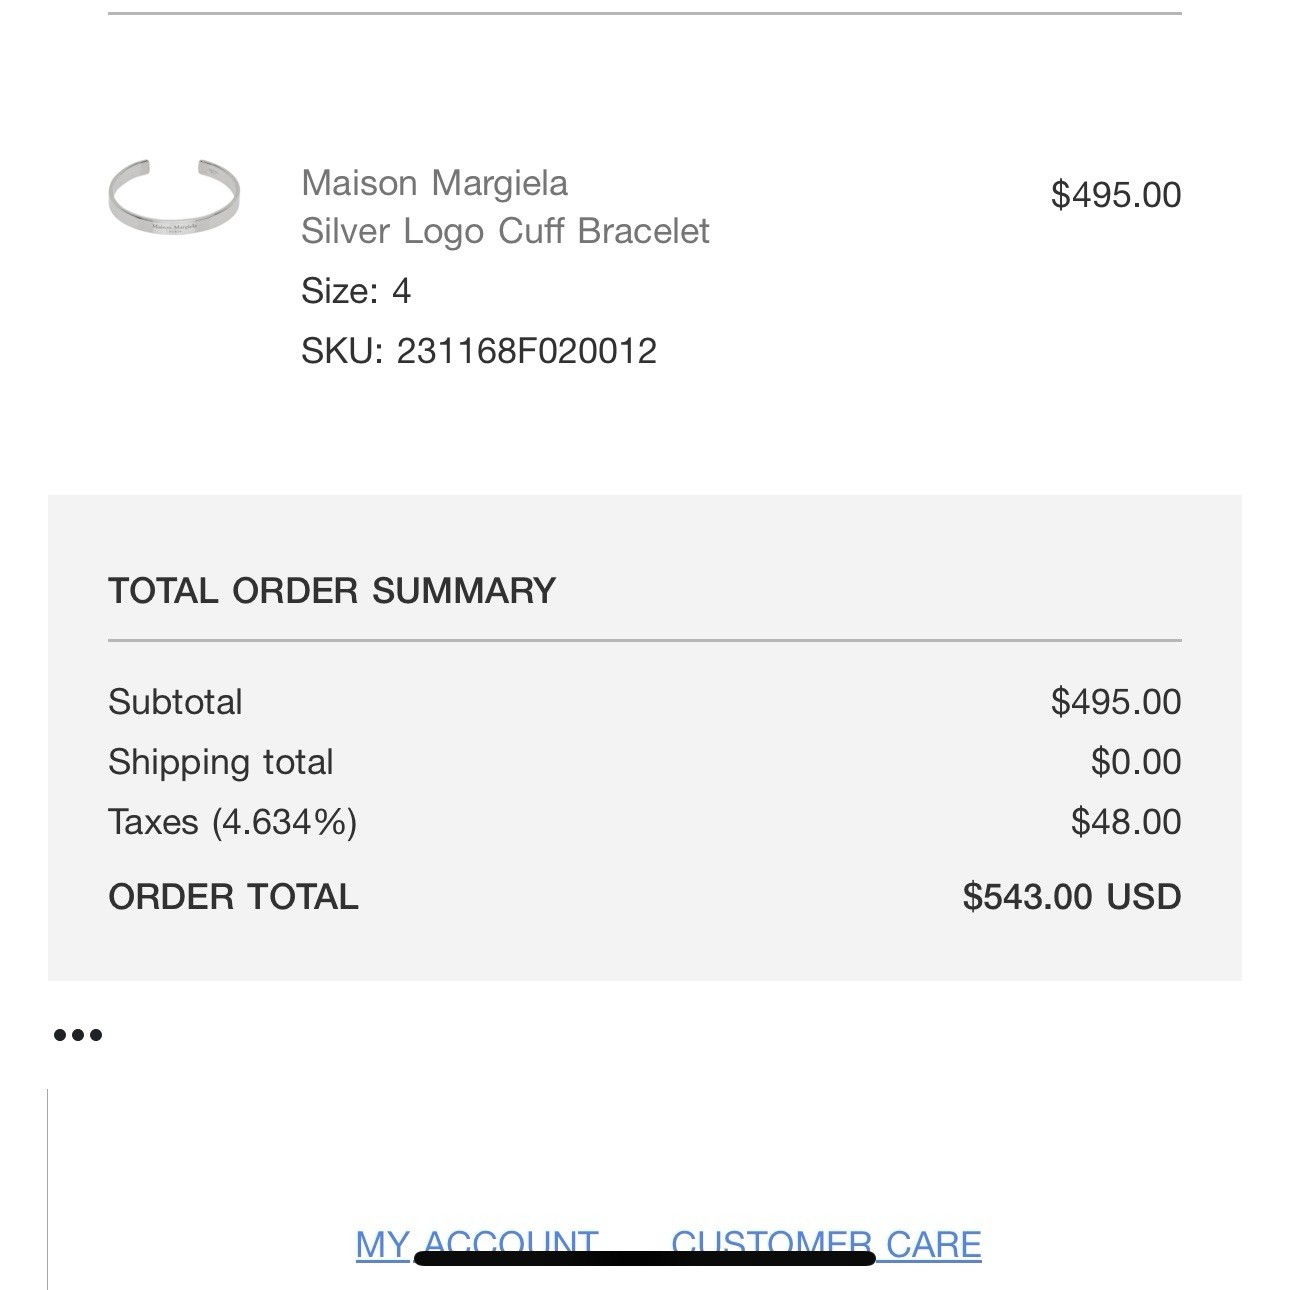
Task: Select the Taxes (4.634%) label
Action: click(x=233, y=822)
